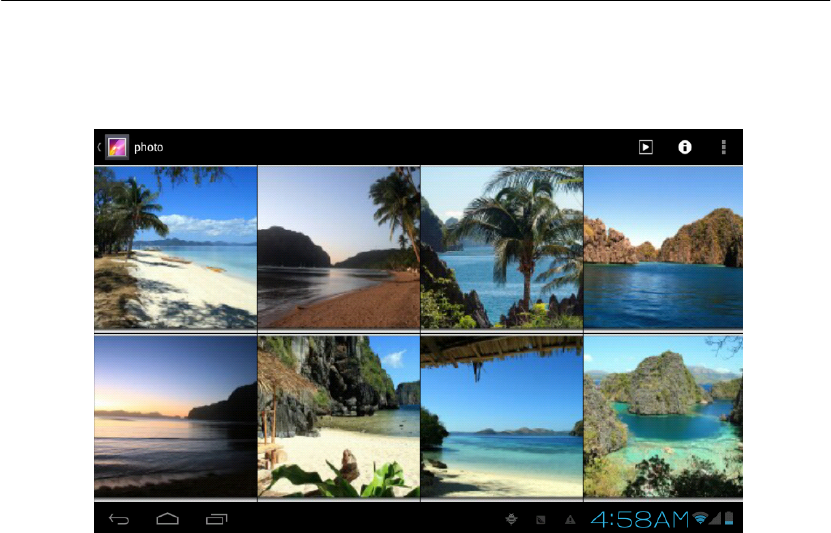Go up using the back chevron by Gallery icon
Viewport: 831px width, 533px height.
(99, 147)
